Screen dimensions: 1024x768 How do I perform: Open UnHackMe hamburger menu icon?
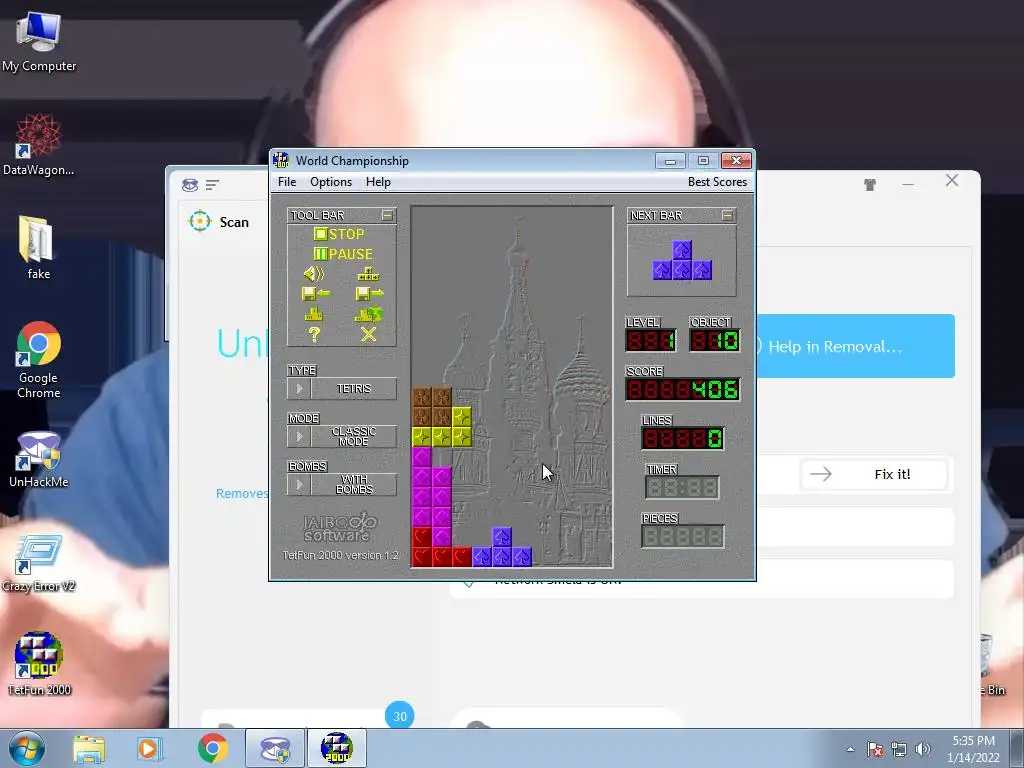(x=212, y=185)
